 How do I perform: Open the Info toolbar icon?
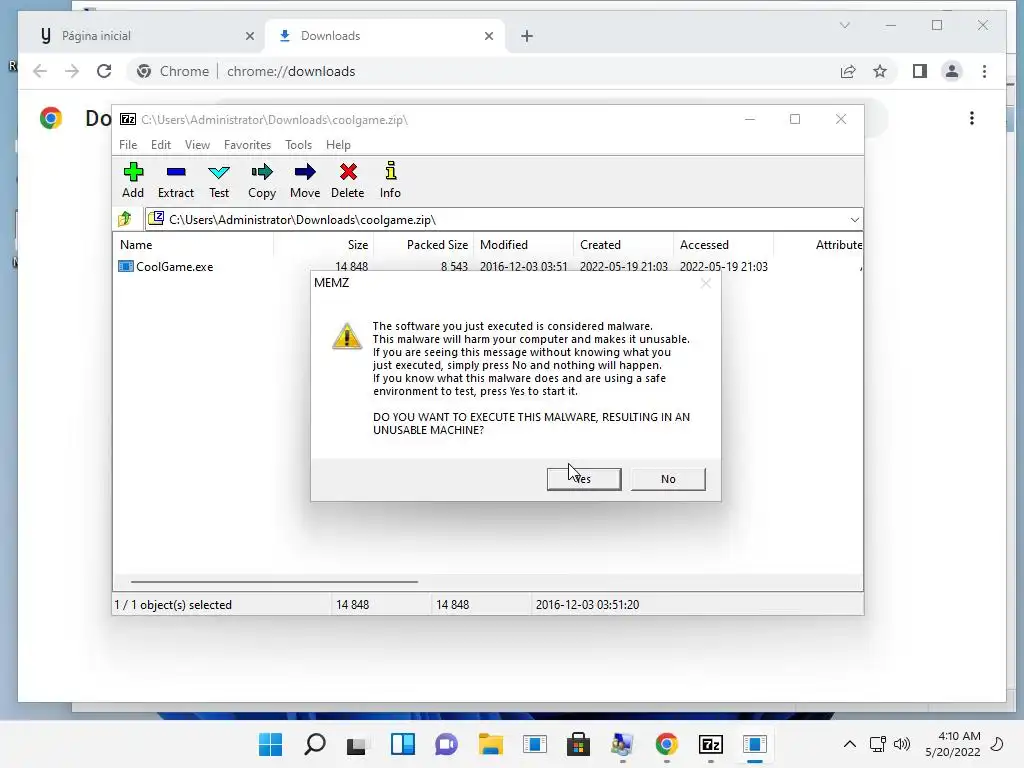pyautogui.click(x=391, y=180)
